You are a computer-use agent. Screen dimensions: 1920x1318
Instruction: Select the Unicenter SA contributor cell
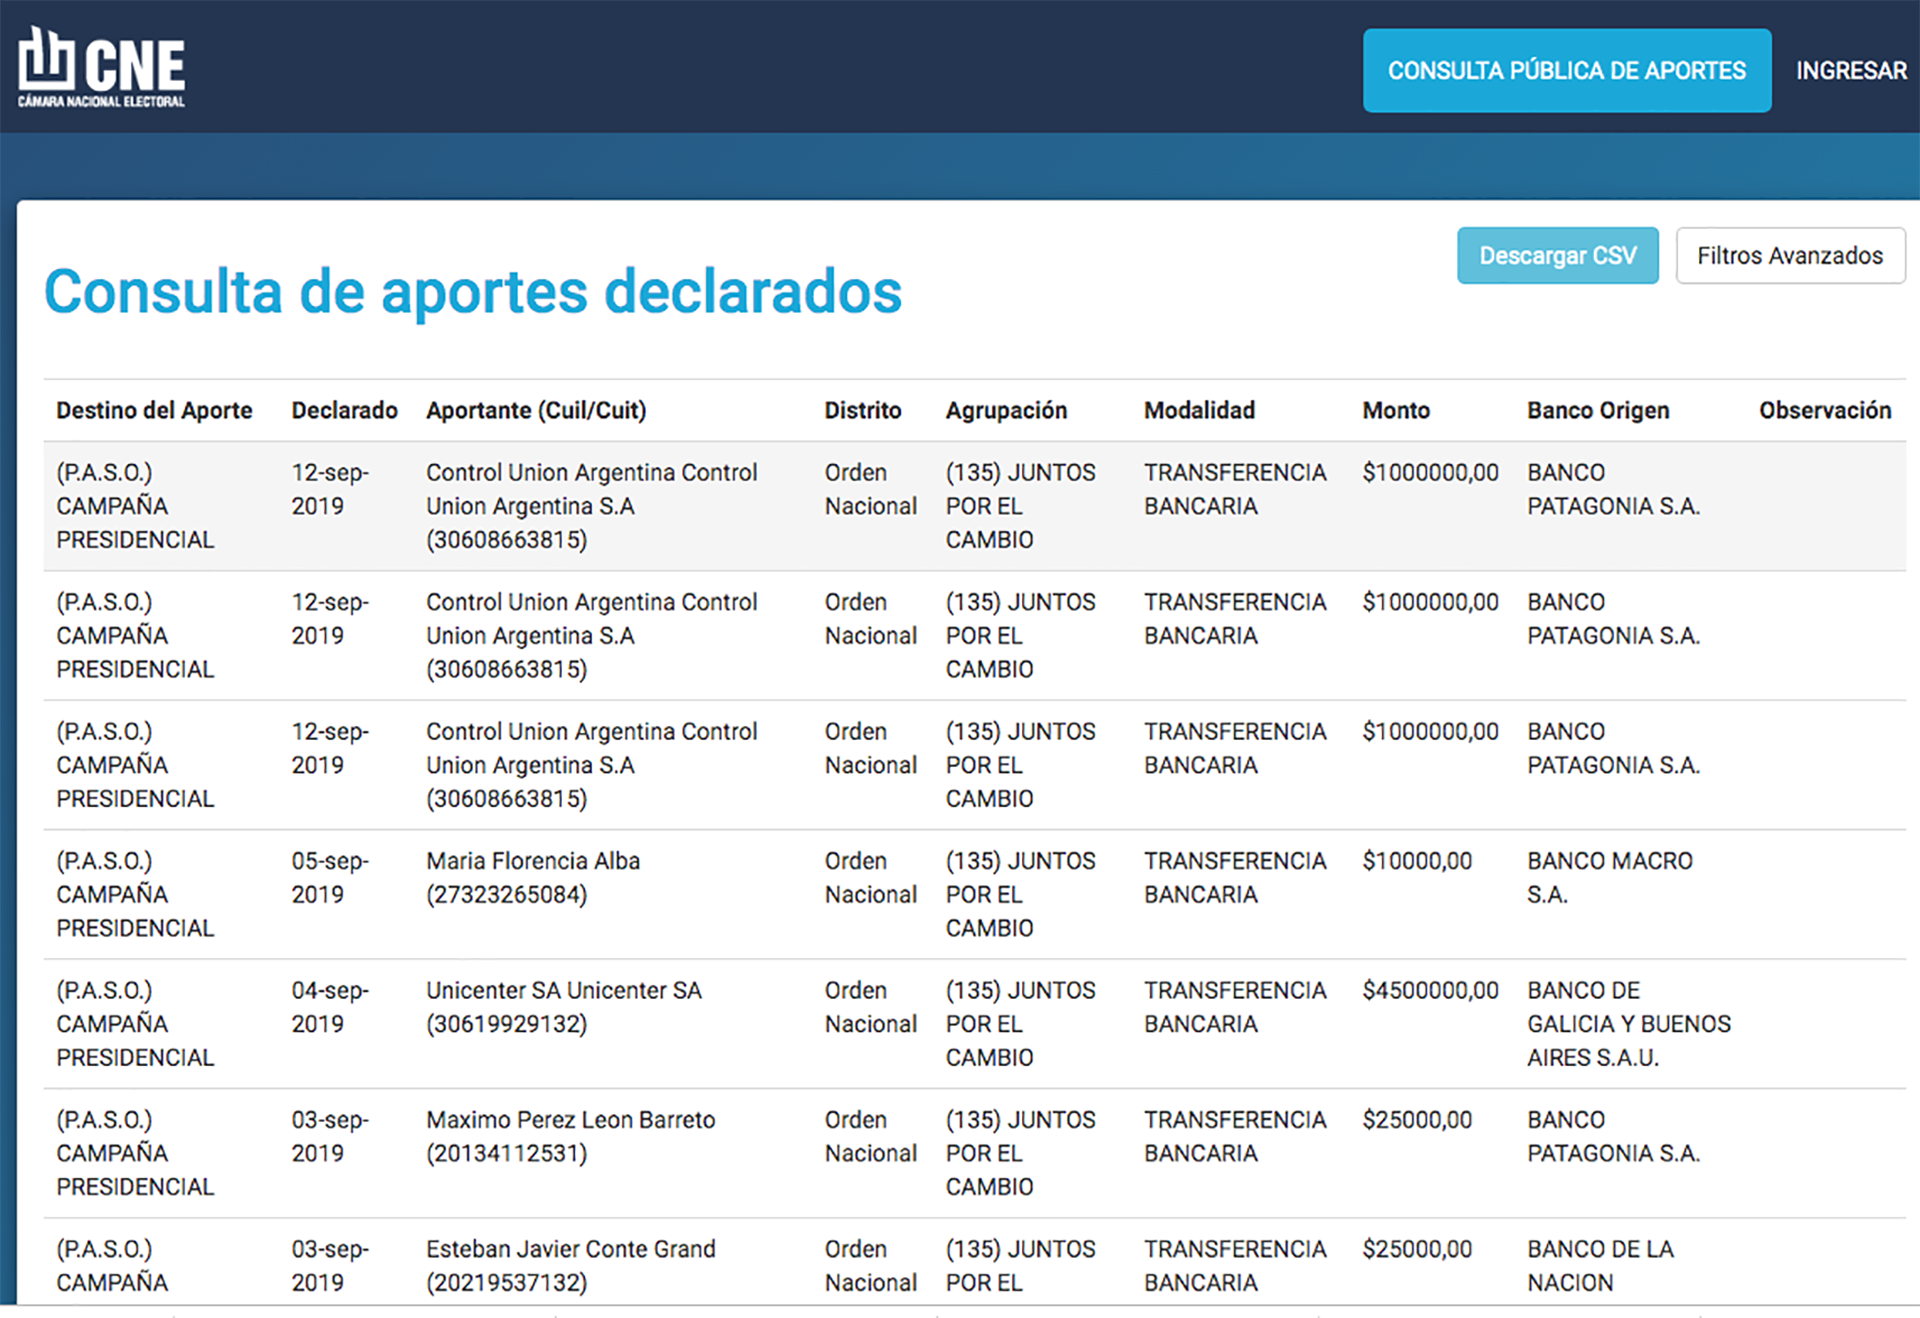[x=564, y=1007]
